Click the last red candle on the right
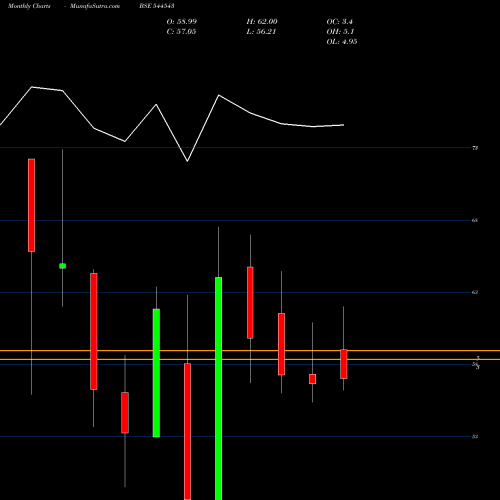 [x=344, y=364]
